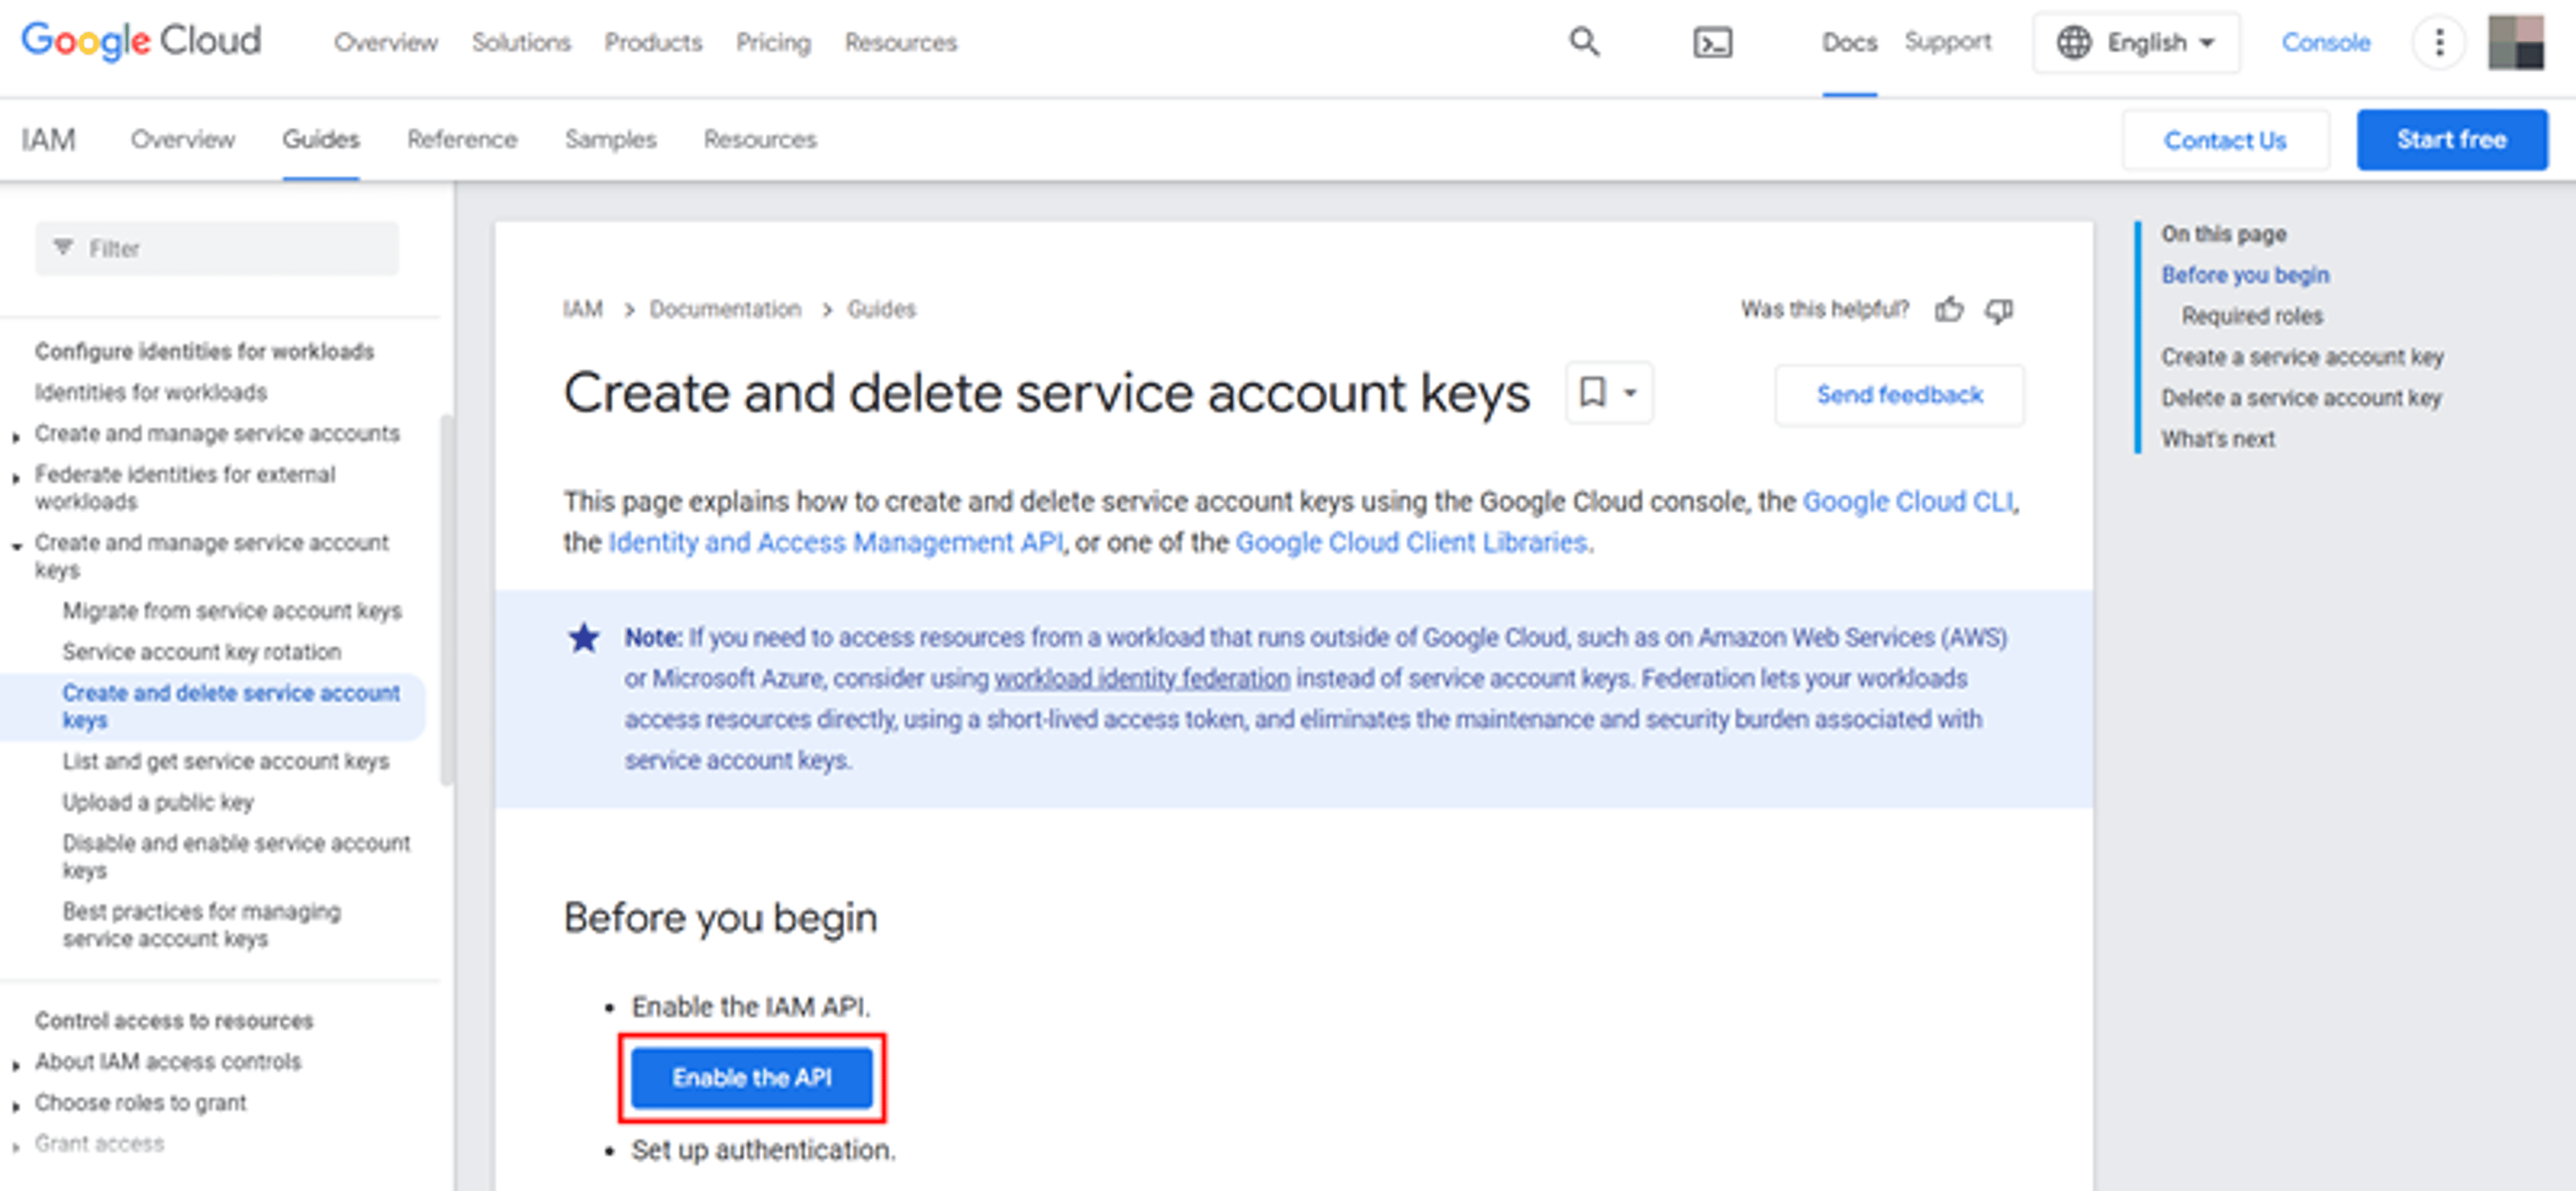
Task: Open workload identity federation link
Action: (x=1142, y=678)
